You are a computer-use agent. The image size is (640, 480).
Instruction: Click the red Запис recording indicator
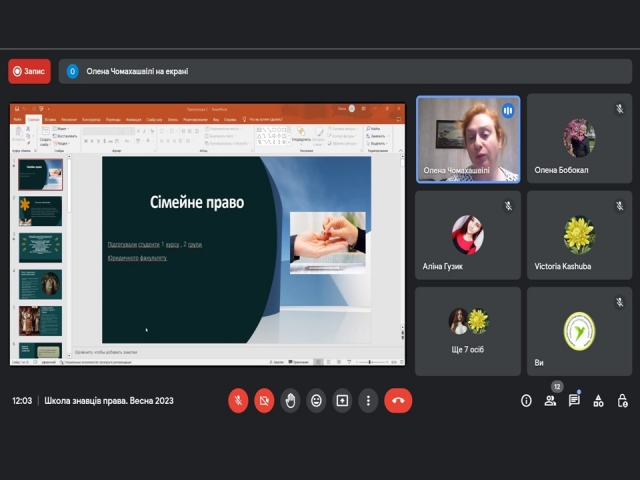[x=29, y=71]
